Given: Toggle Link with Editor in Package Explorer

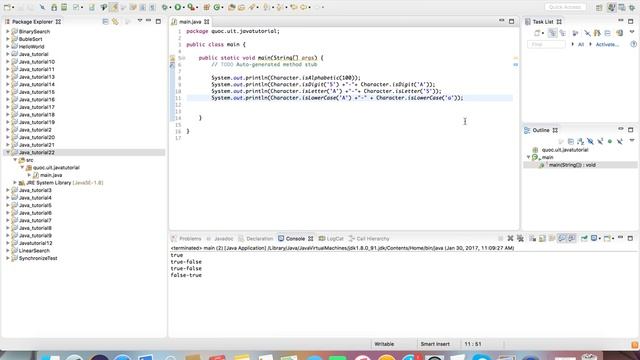Looking at the screenshot, I should click(x=116, y=21).
